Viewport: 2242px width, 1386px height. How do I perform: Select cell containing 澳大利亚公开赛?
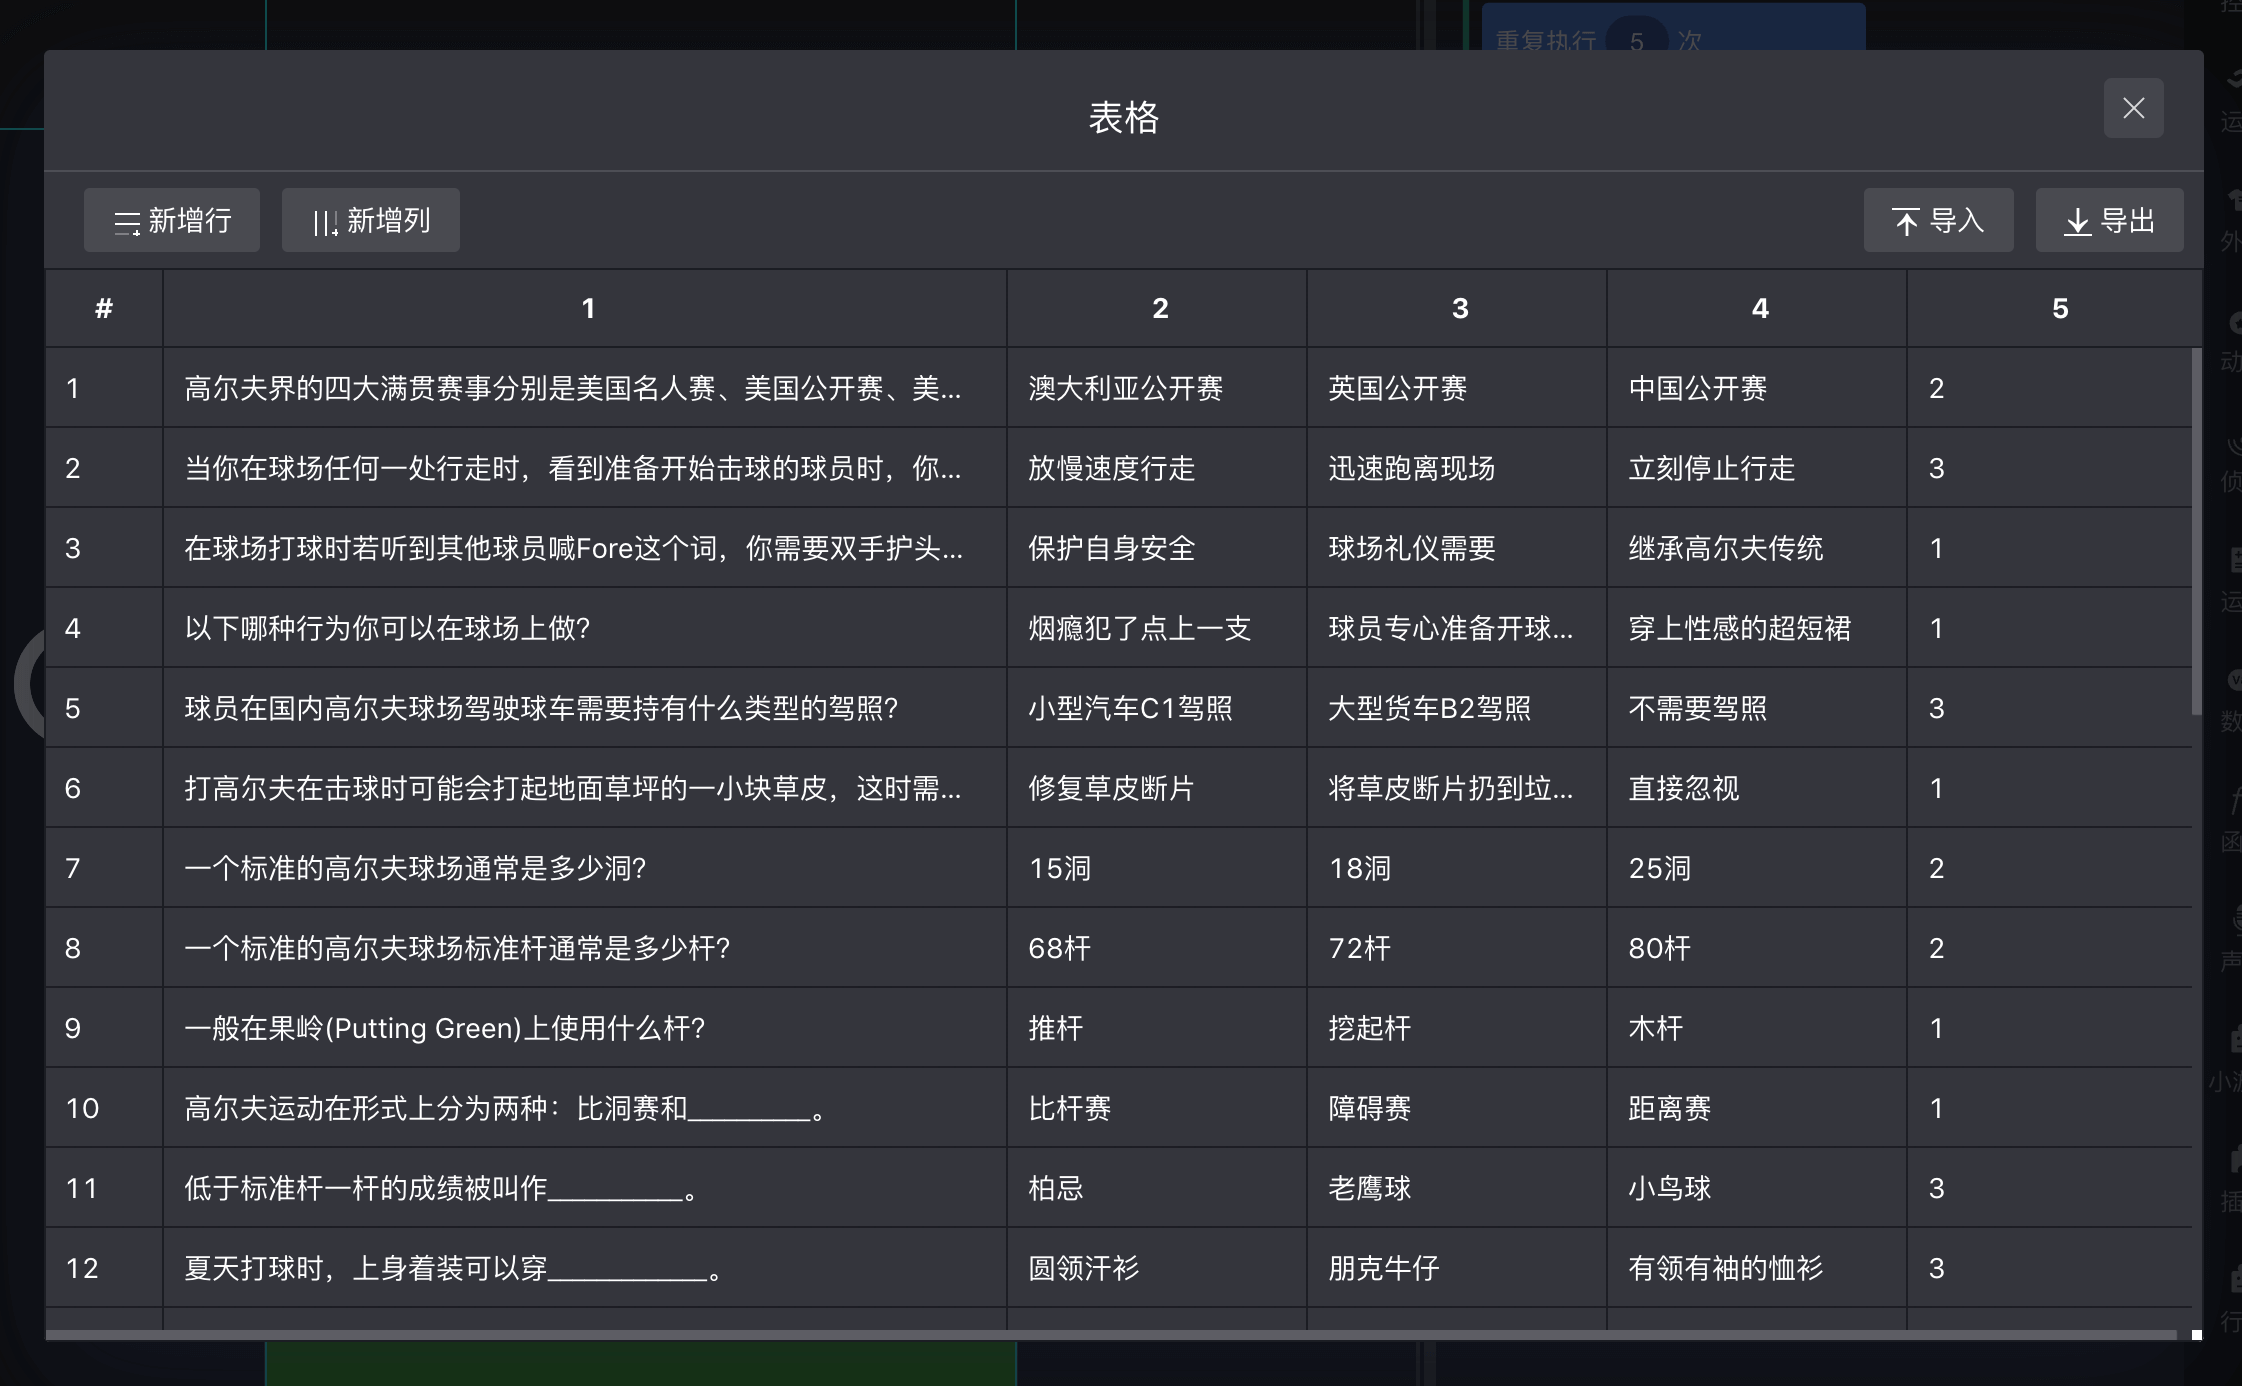pyautogui.click(x=1126, y=388)
